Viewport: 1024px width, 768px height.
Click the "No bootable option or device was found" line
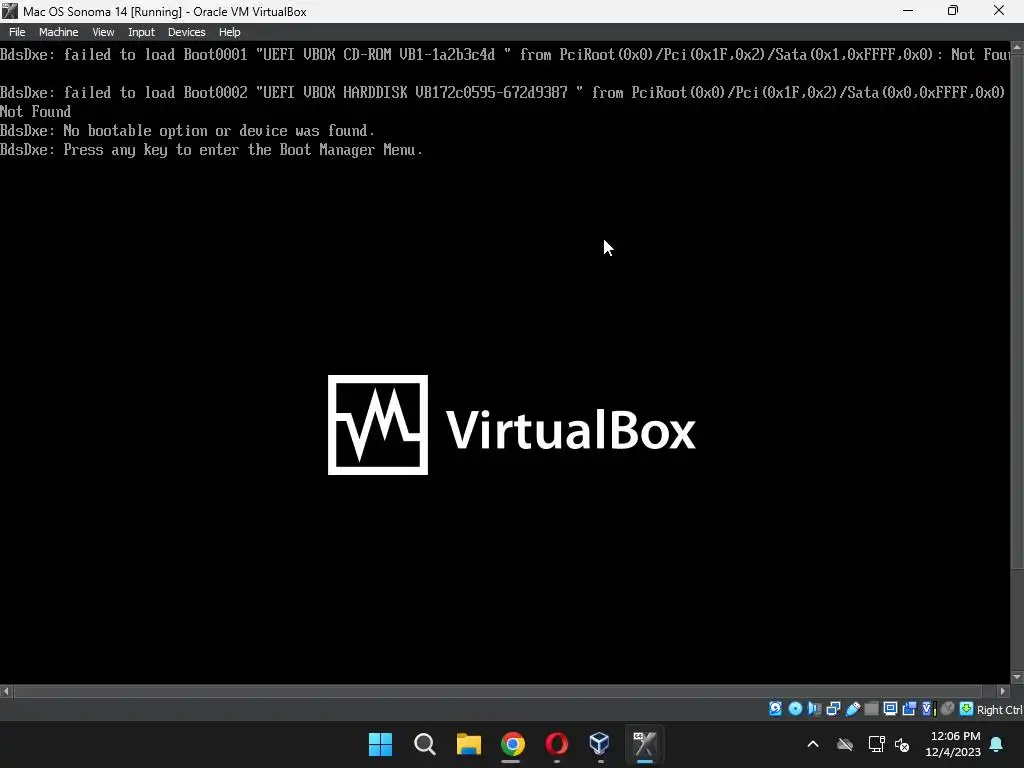click(x=187, y=131)
